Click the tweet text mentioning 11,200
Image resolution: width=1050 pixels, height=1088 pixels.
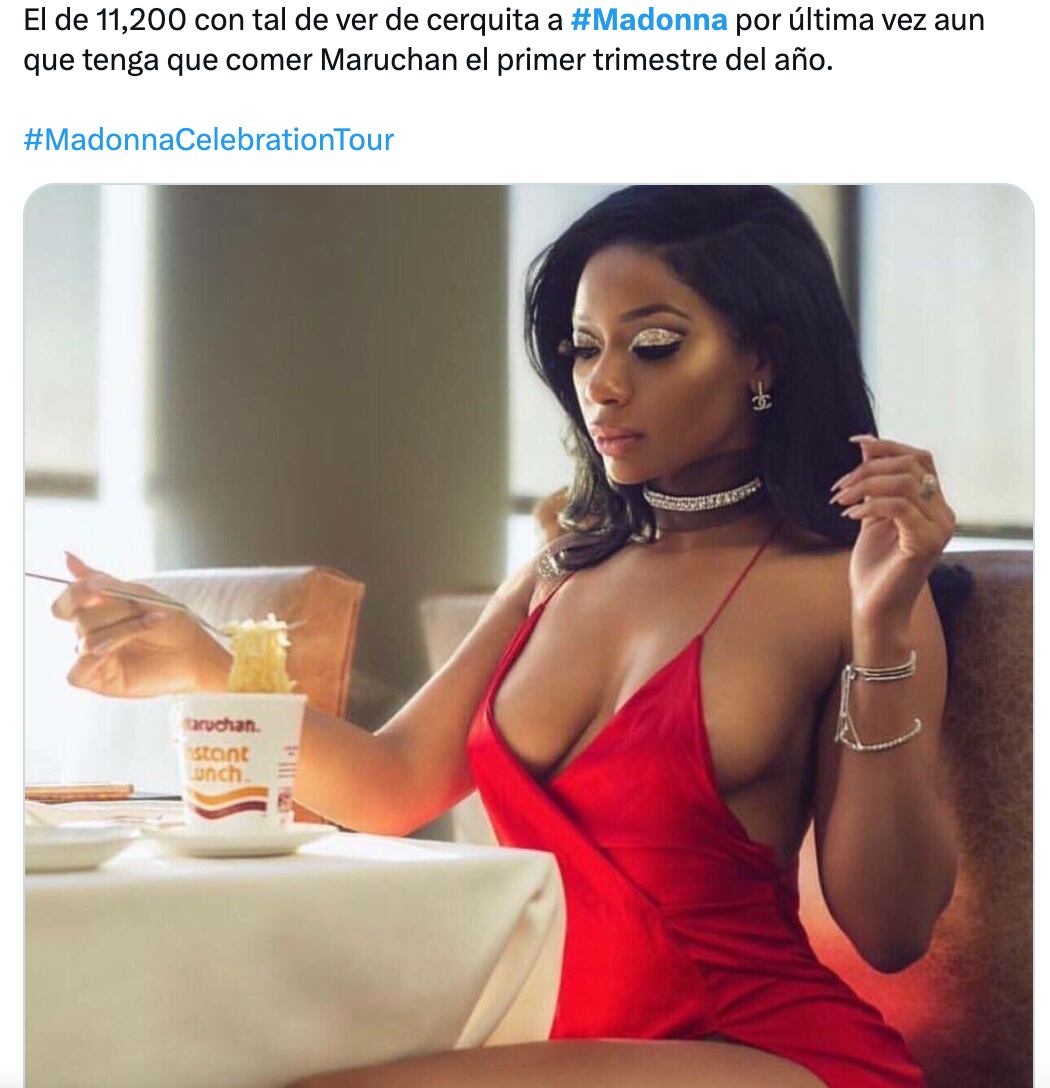[504, 40]
